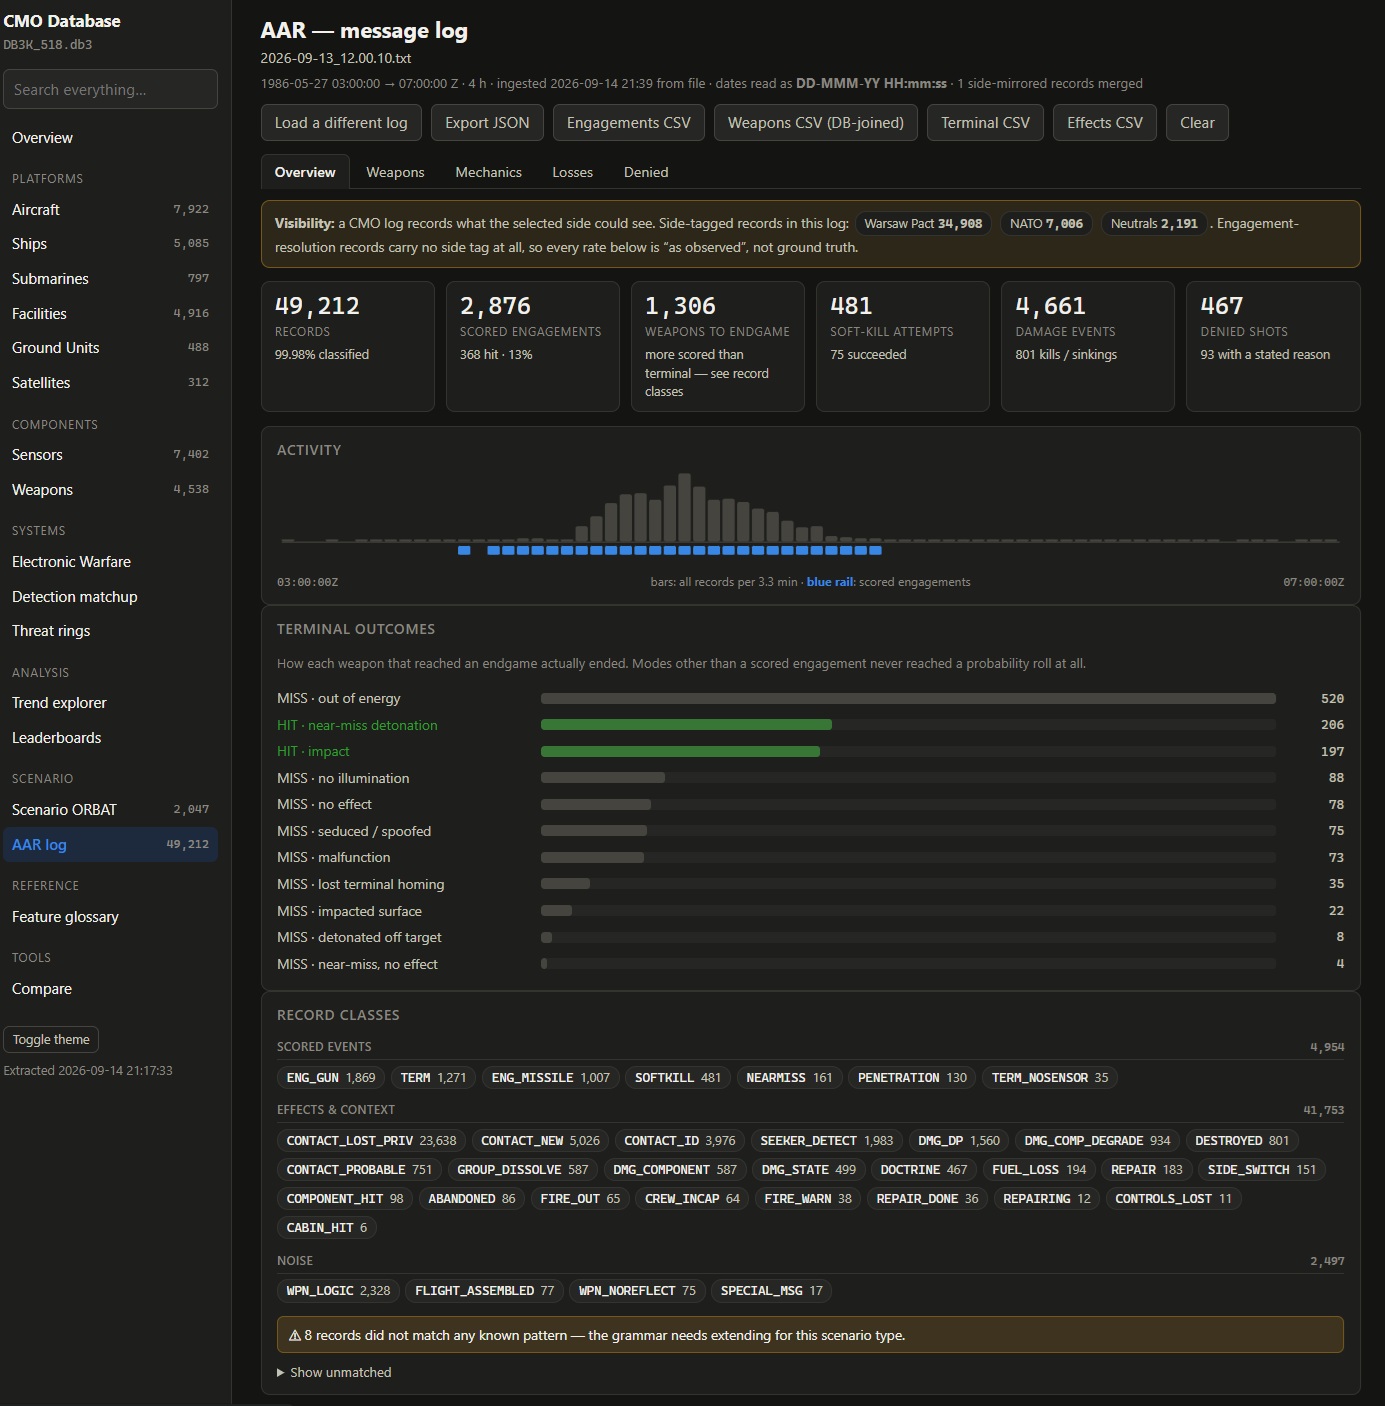Screen dimensions: 1385x1406
Task: Click the Warsaw Pact 34,908 side tag
Action: coord(923,224)
